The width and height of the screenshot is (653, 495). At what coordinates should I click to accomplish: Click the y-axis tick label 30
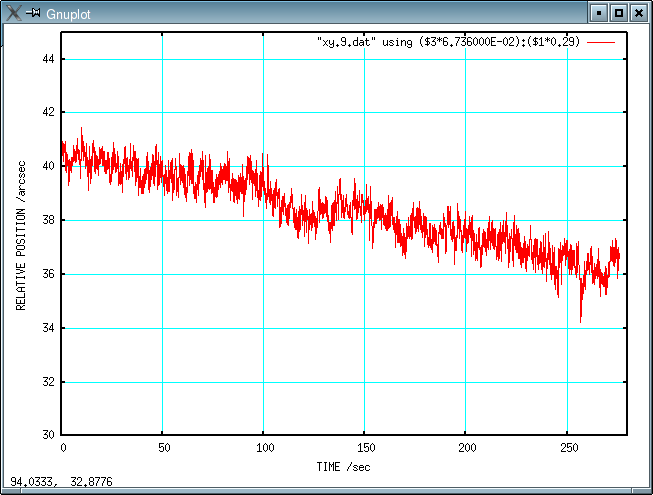click(x=48, y=435)
